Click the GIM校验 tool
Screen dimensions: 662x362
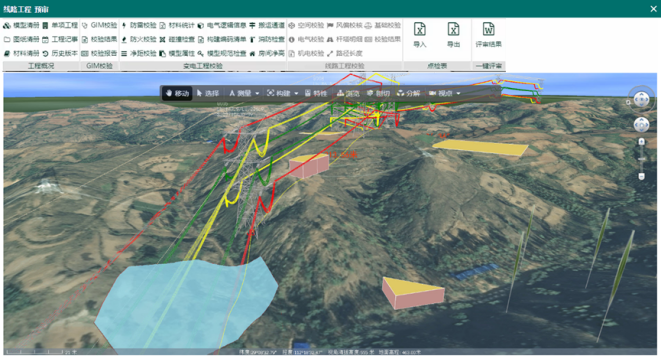click(100, 25)
